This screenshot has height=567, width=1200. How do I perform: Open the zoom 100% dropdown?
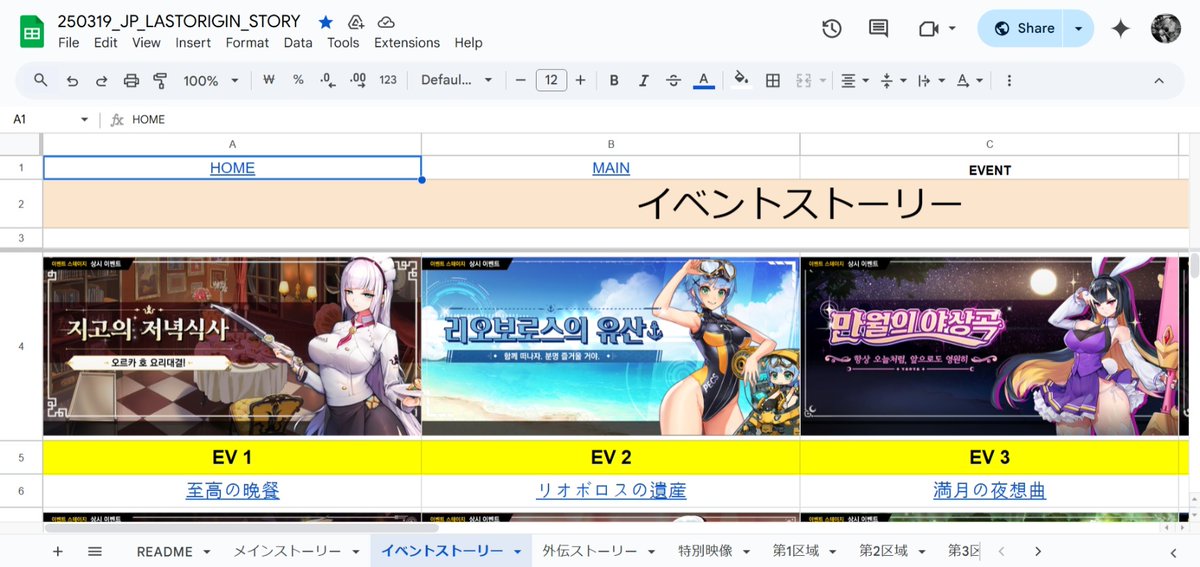(211, 80)
